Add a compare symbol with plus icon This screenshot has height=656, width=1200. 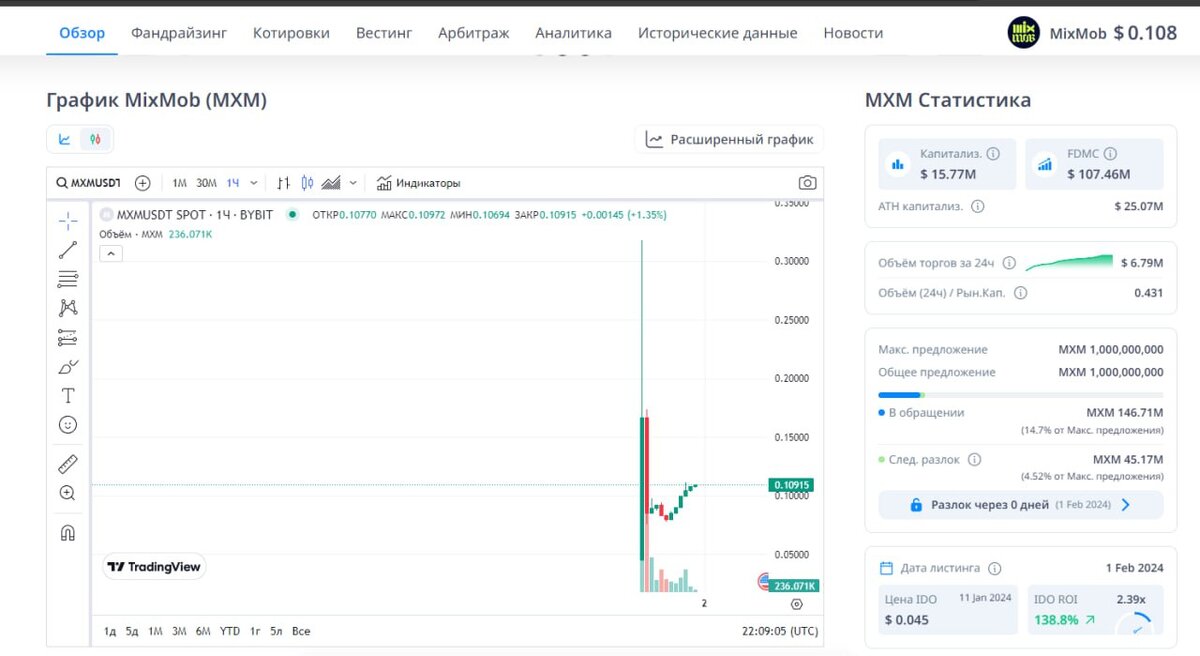tap(143, 183)
